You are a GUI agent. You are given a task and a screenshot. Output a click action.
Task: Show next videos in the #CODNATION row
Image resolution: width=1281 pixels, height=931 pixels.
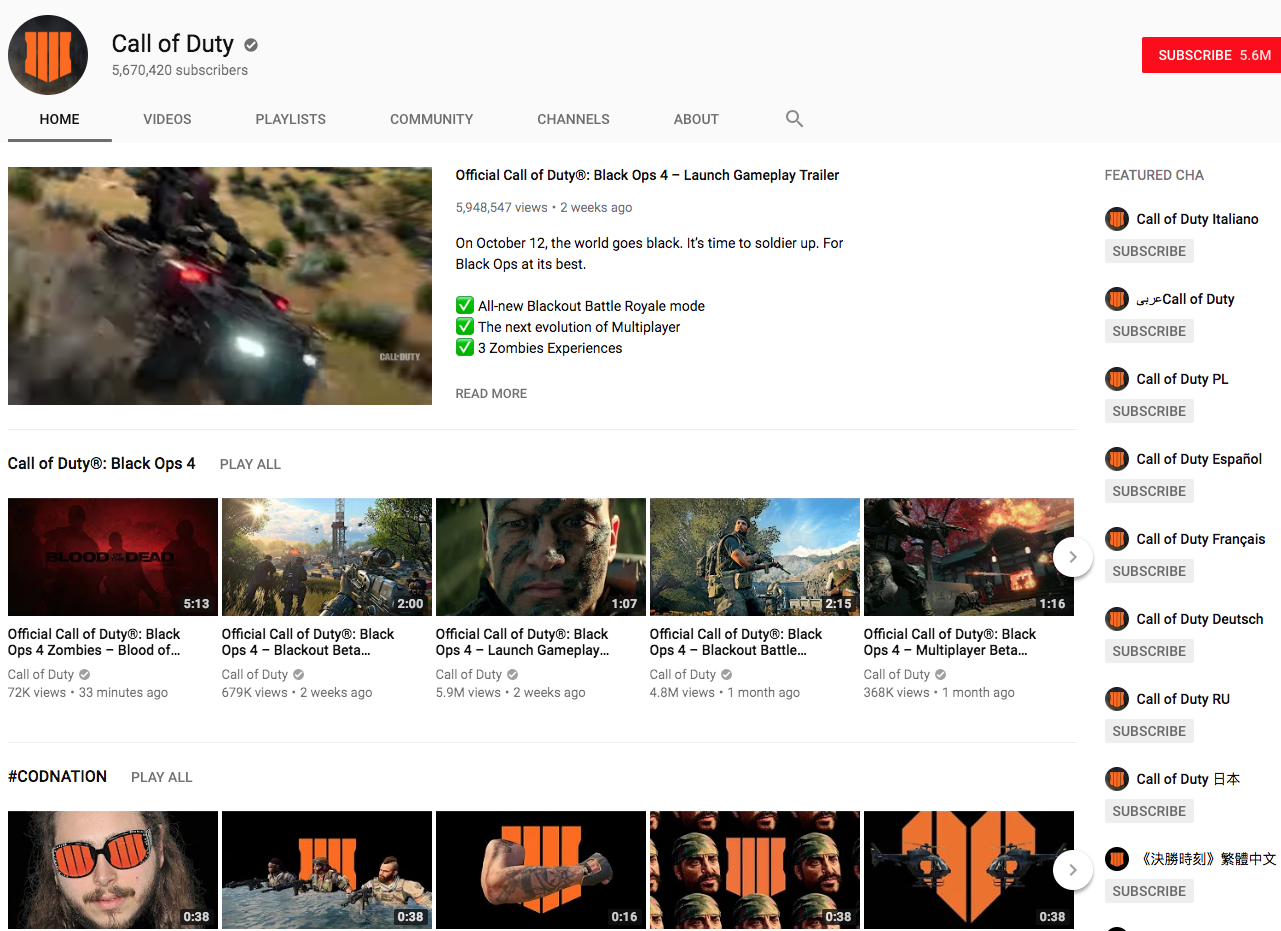pos(1073,870)
